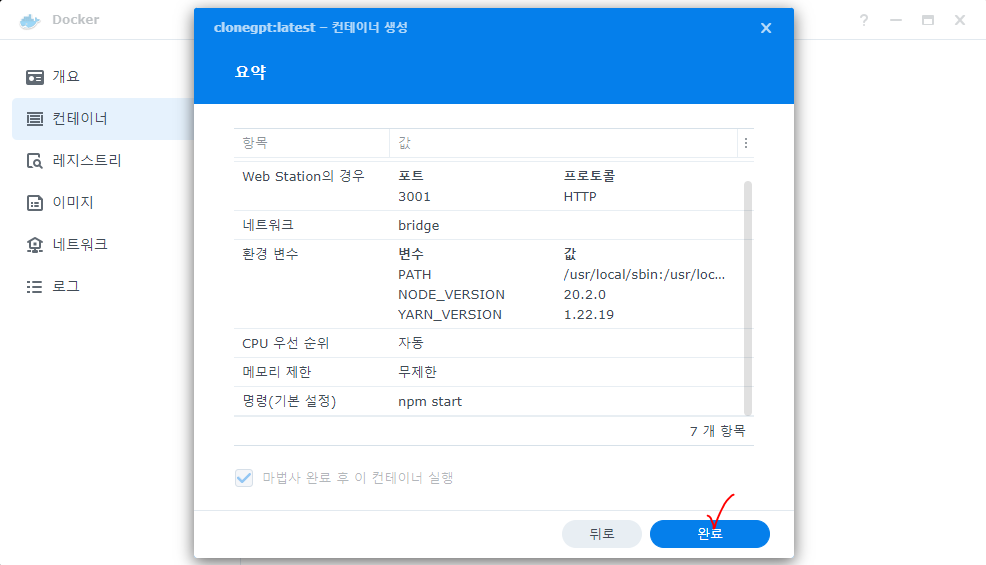
Task: Click the Docker whale logo icon
Action: tap(30, 21)
